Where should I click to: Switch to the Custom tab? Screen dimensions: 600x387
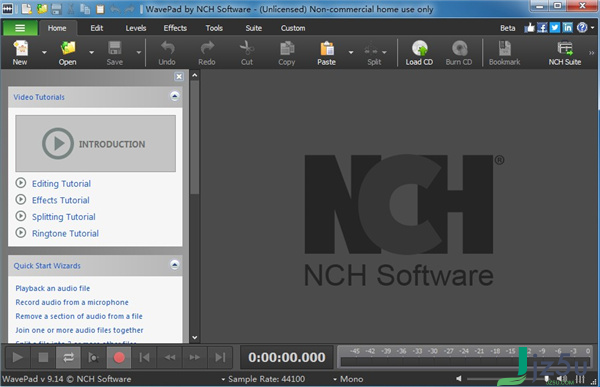click(x=293, y=28)
